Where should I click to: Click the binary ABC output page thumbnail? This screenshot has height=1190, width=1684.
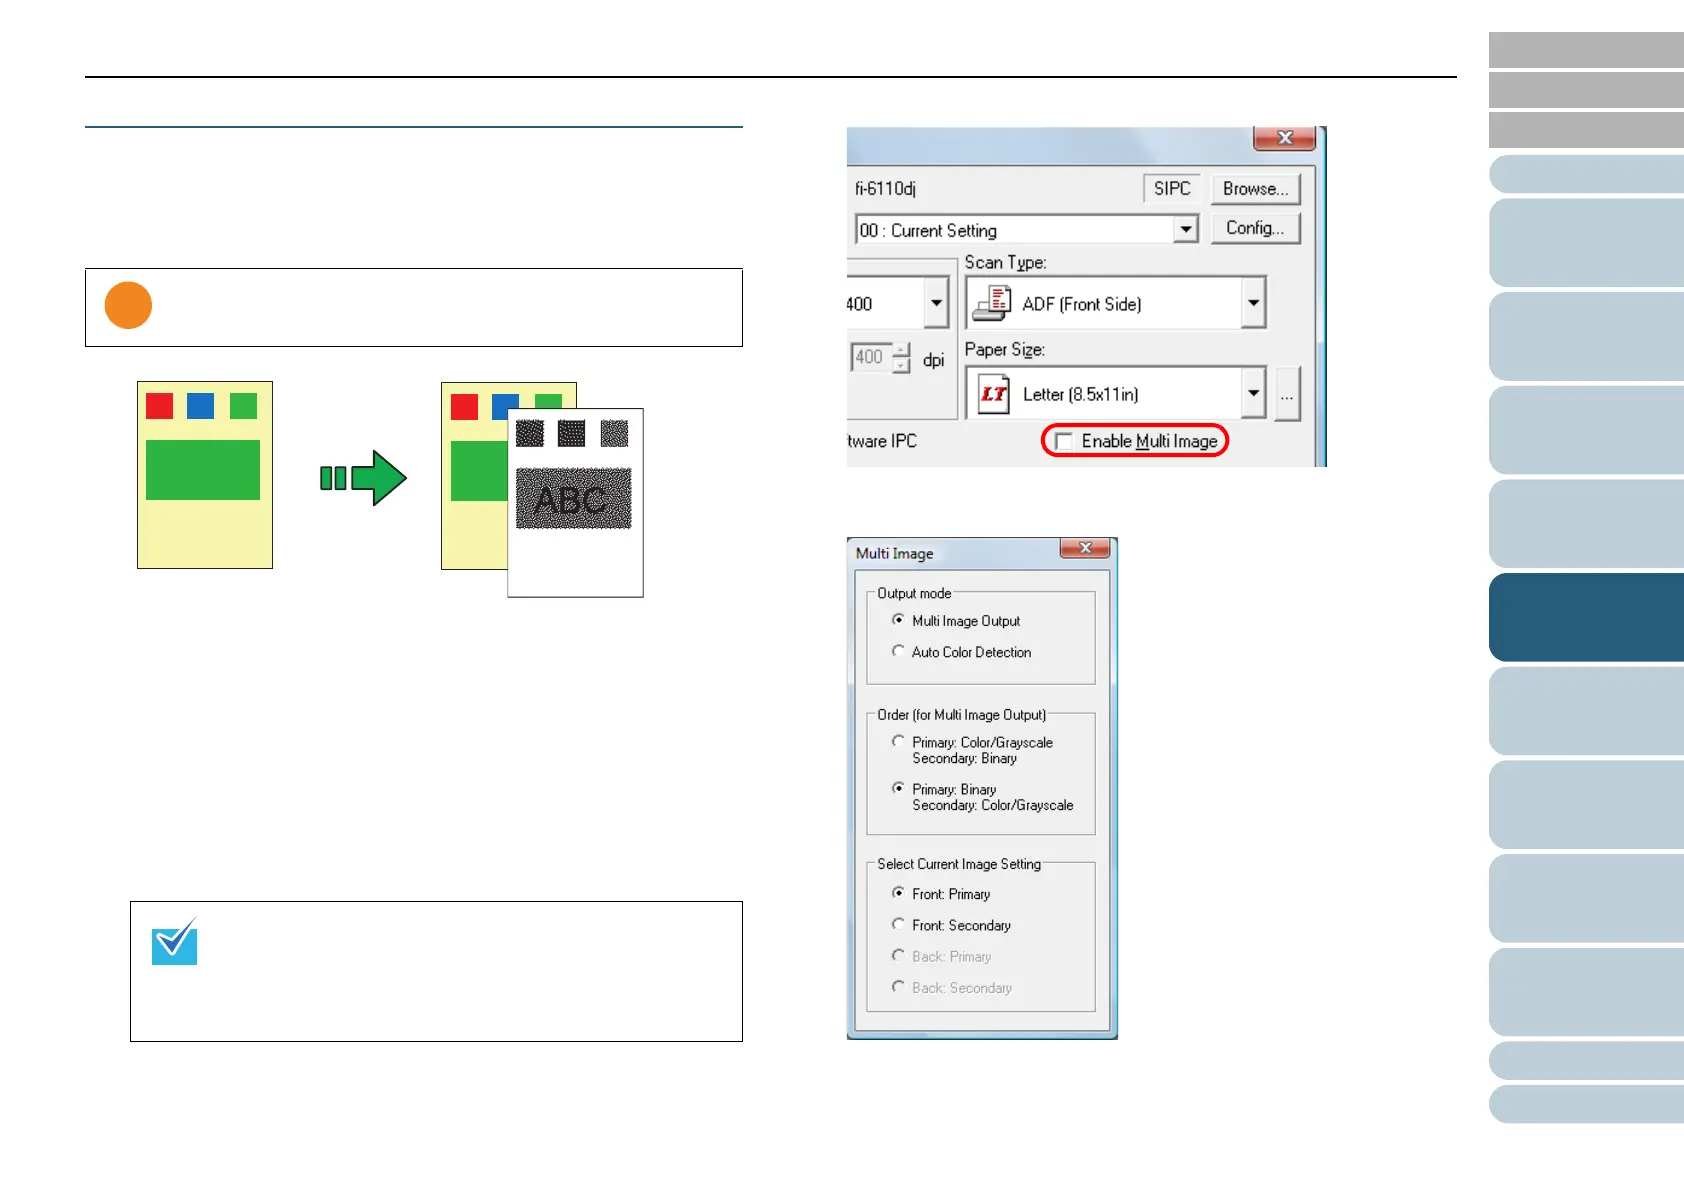point(575,503)
